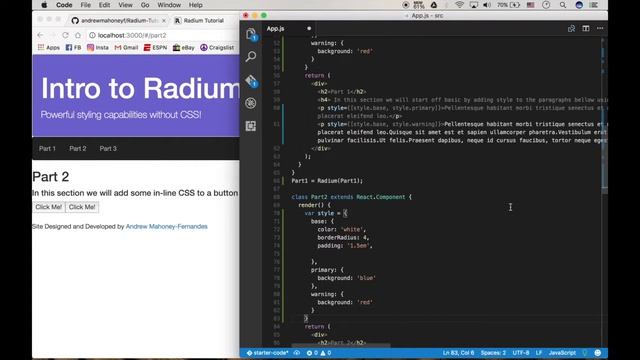Image resolution: width=640 pixels, height=360 pixels.
Task: Click the localhost:3000 address bar
Action: click(x=163, y=35)
